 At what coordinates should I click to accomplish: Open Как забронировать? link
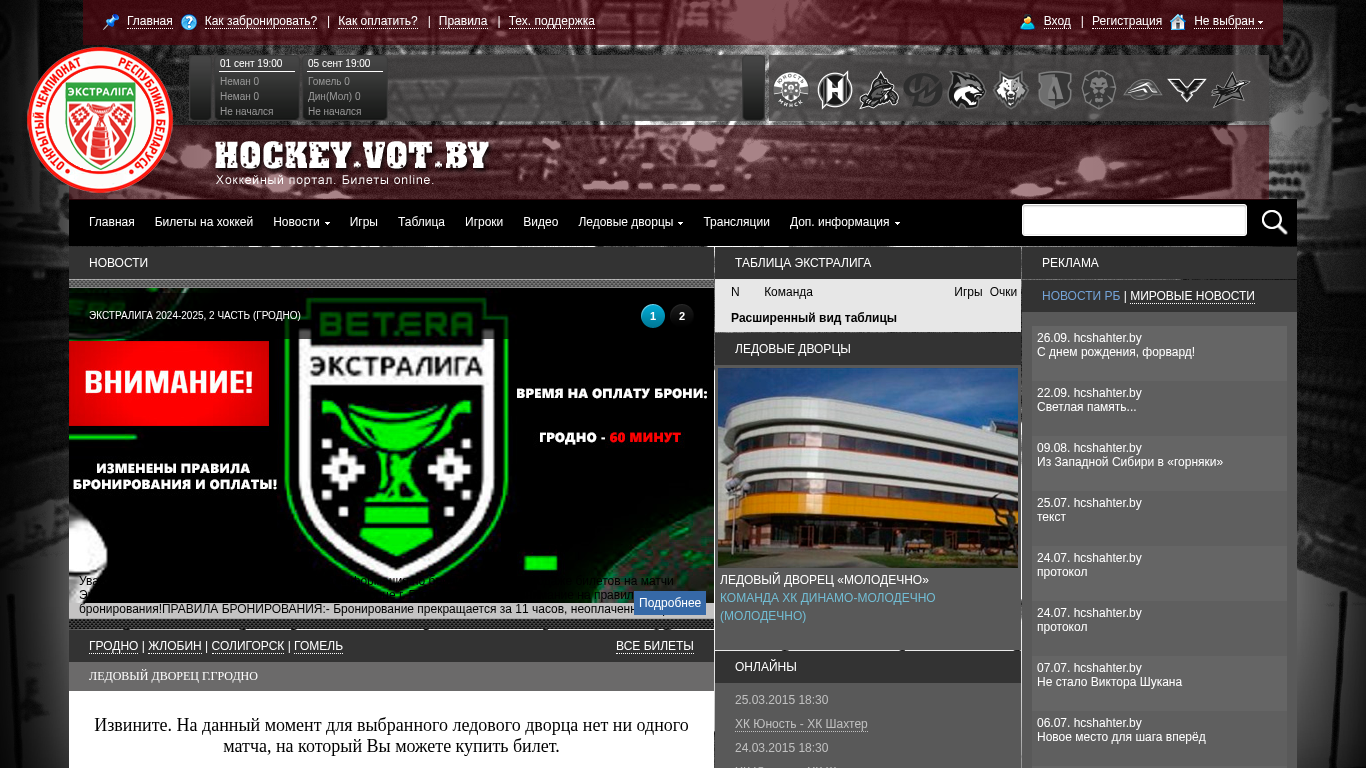[x=261, y=21]
